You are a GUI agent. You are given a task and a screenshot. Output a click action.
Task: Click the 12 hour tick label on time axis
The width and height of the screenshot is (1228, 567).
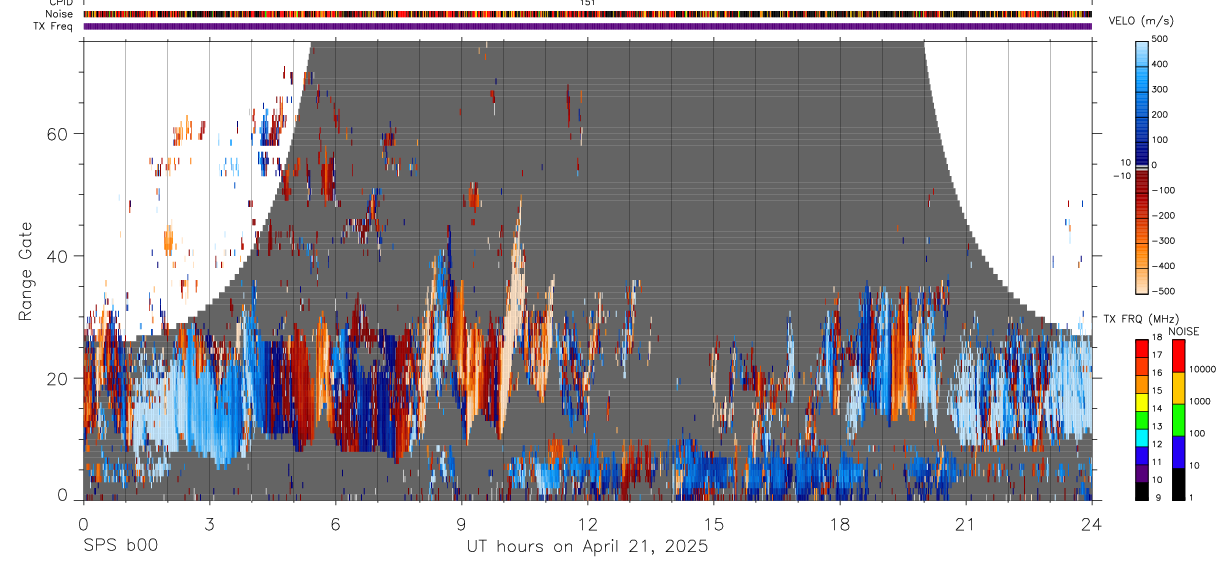(x=587, y=524)
